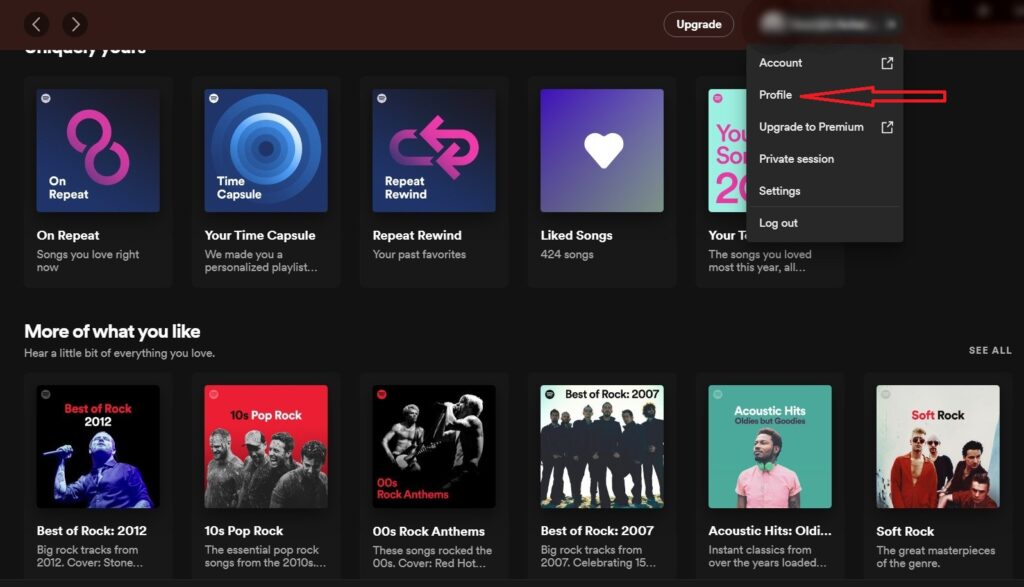Click 'Hear a little bit of everything you love.'
The image size is (1024, 587).
click(120, 353)
